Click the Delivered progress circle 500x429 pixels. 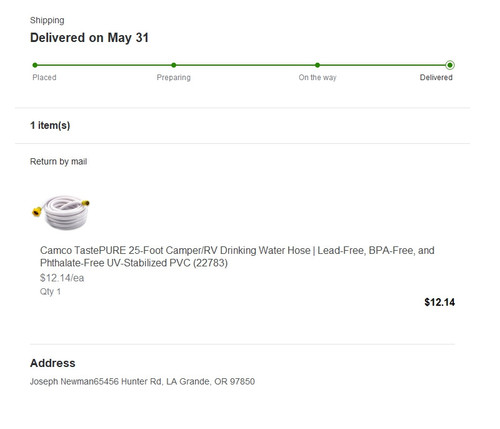point(450,65)
